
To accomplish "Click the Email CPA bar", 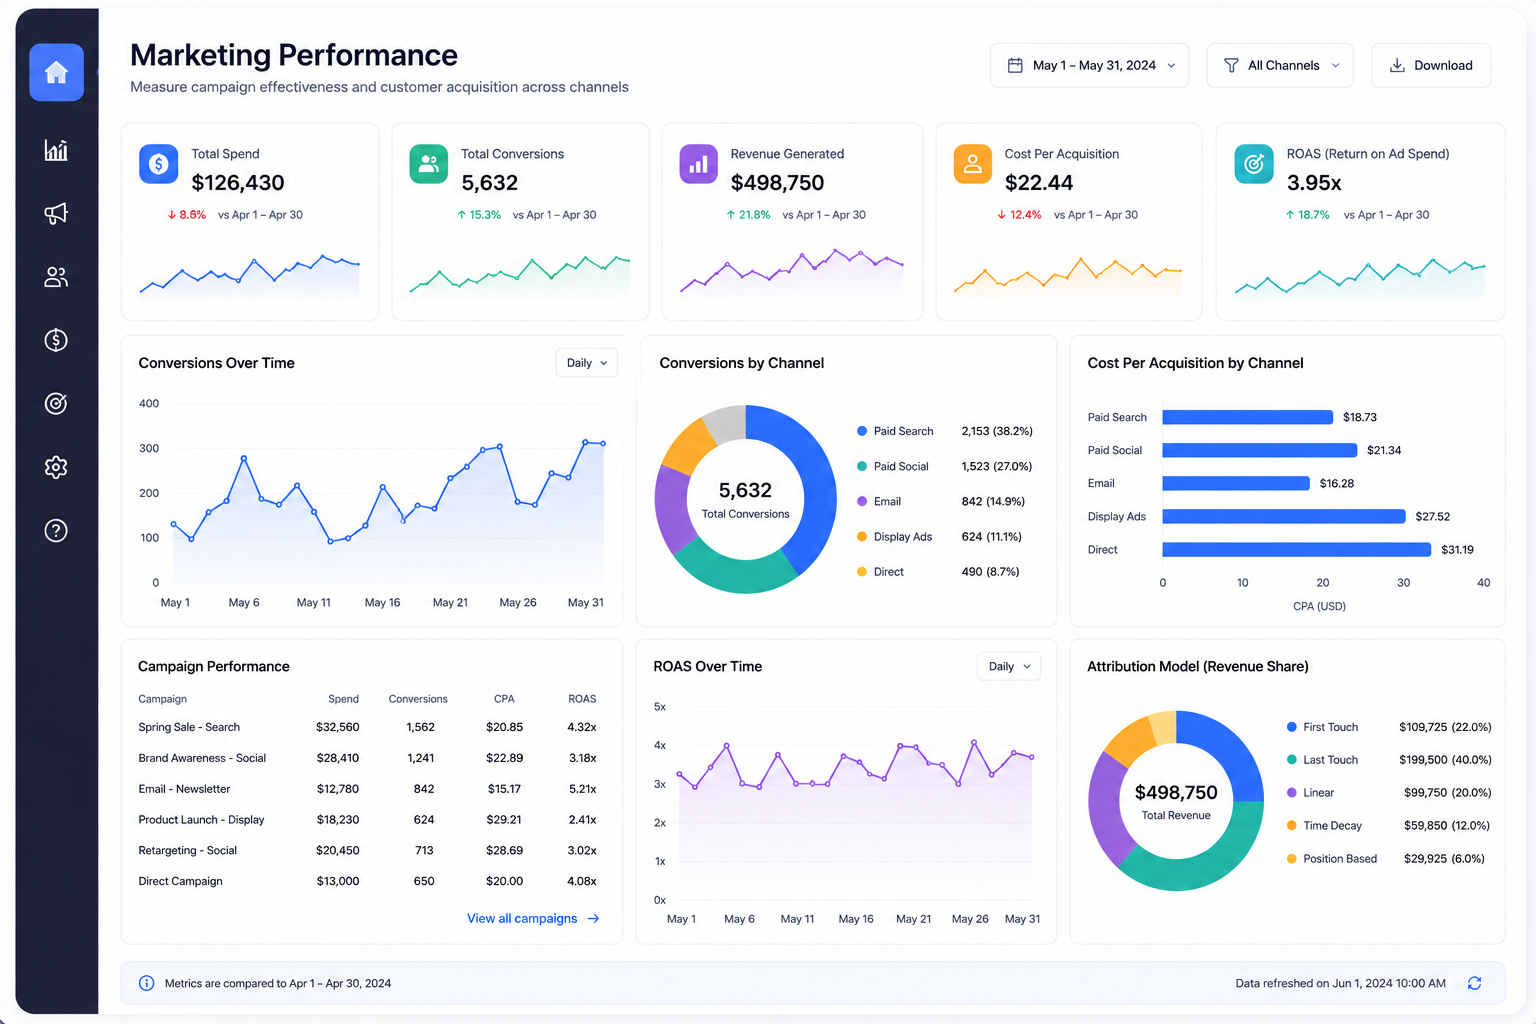I will click(1236, 483).
